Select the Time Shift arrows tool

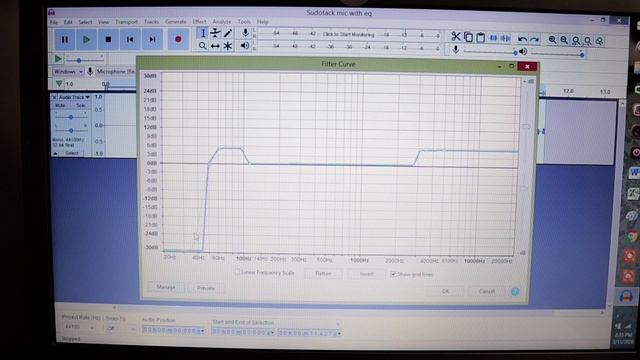tap(215, 46)
